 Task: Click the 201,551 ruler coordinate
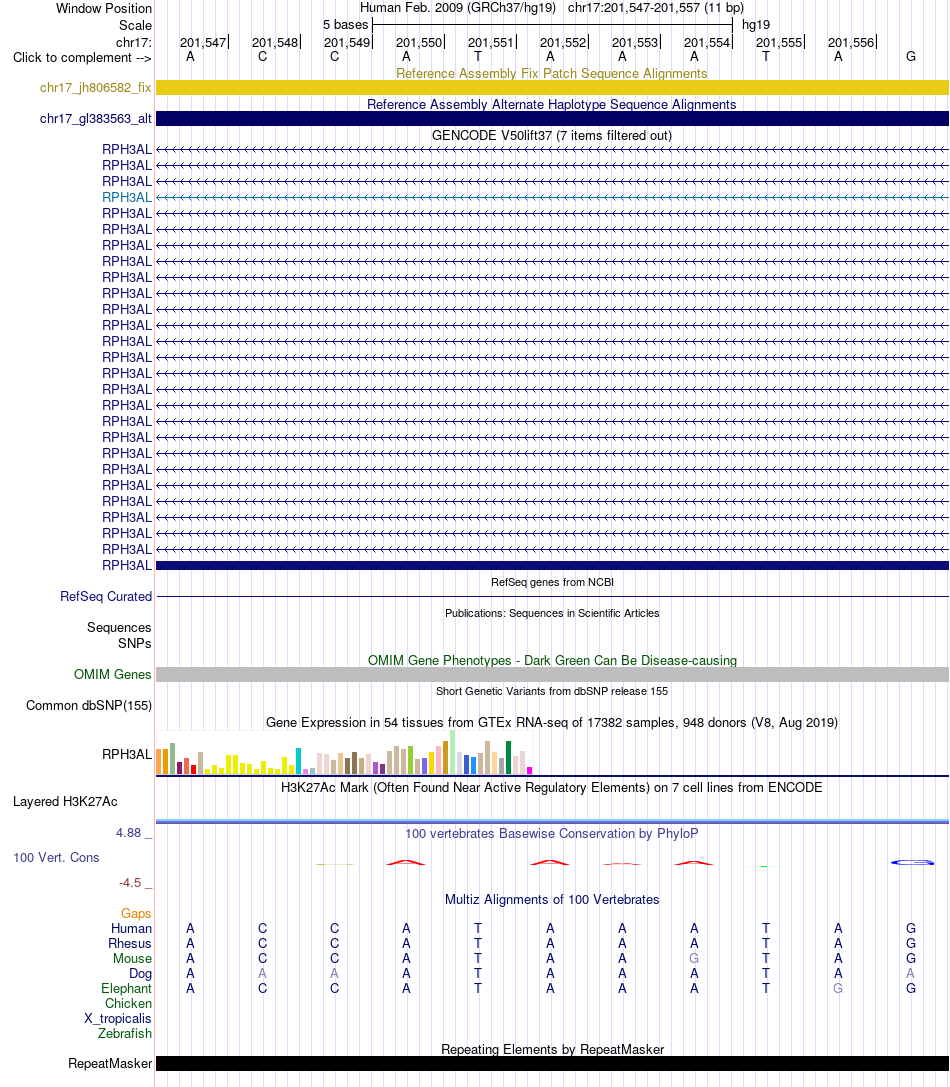point(491,42)
